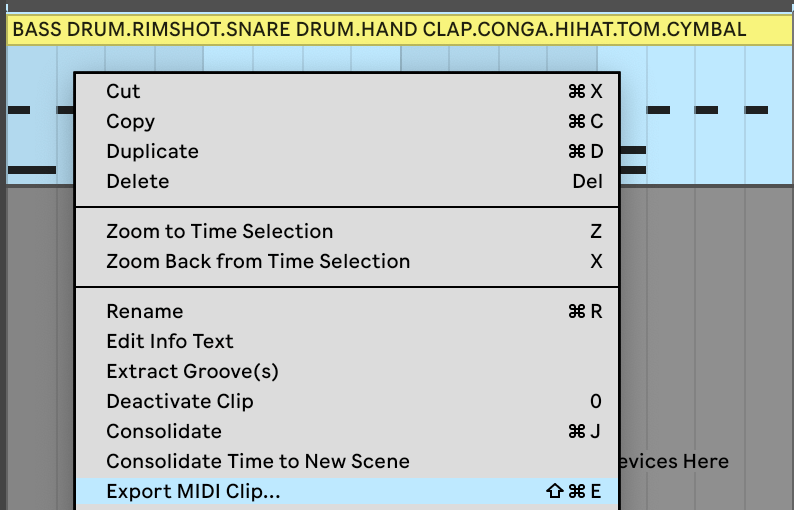
Task: Click the Consolidate menu entry
Action: coord(164,431)
